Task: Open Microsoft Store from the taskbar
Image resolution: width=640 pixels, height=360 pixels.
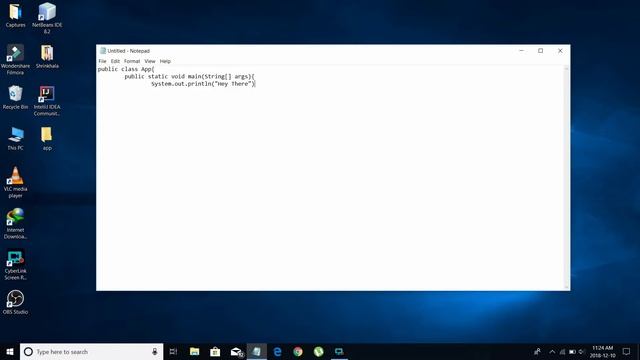Action: (215, 351)
